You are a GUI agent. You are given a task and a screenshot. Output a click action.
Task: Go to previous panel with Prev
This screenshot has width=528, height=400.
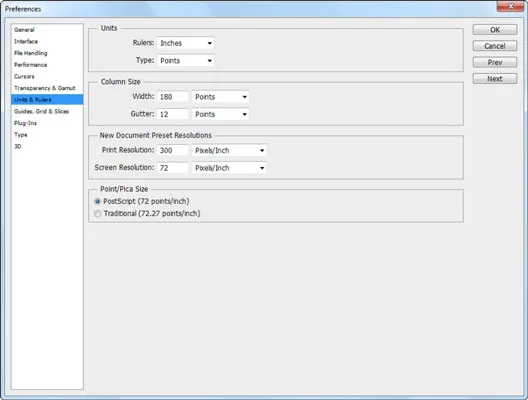tap(495, 63)
